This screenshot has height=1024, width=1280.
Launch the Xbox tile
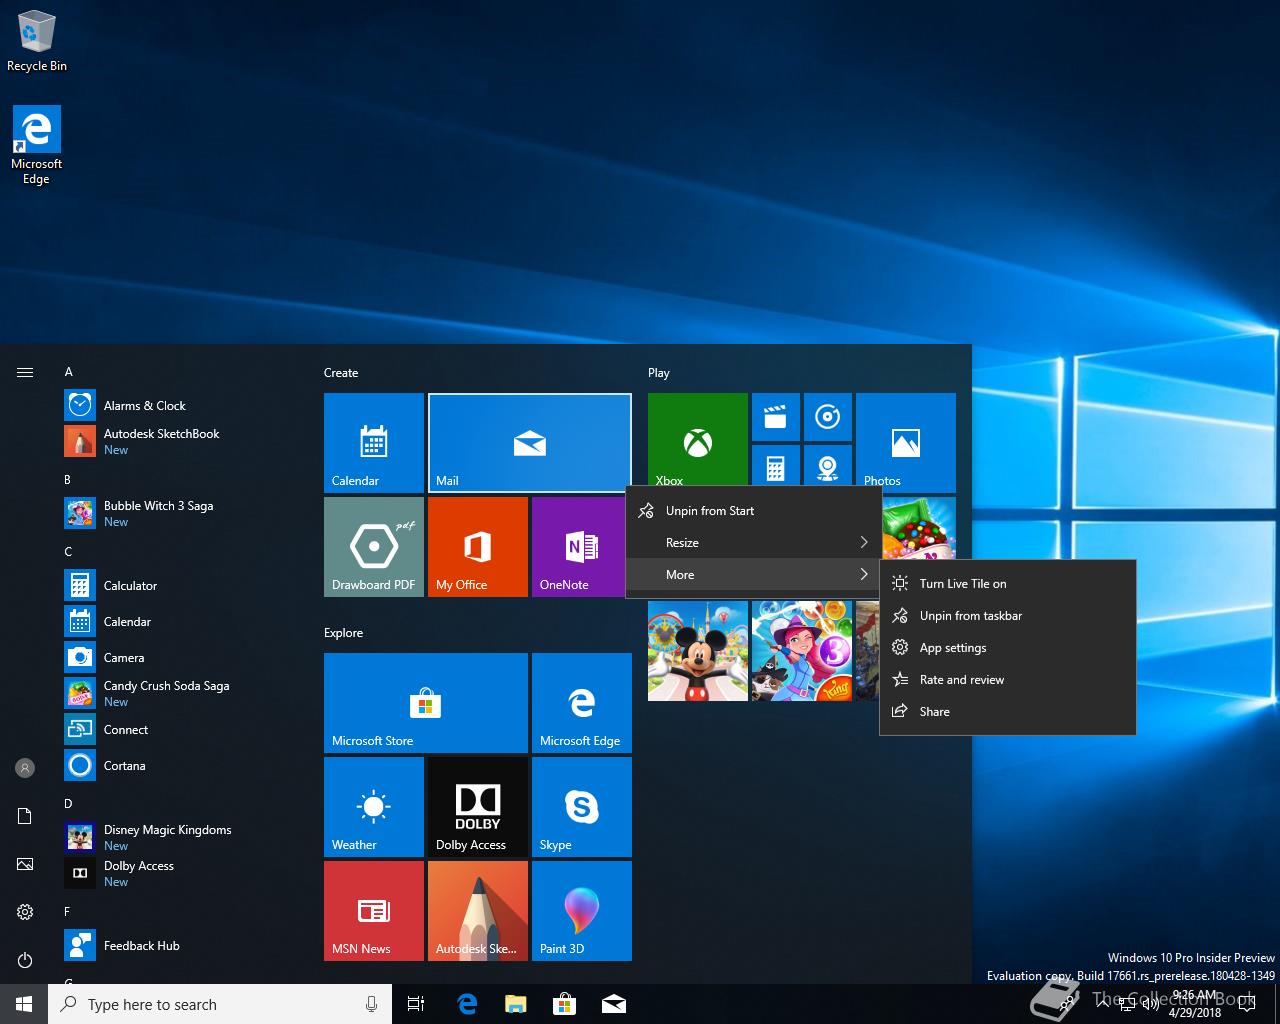pos(697,438)
